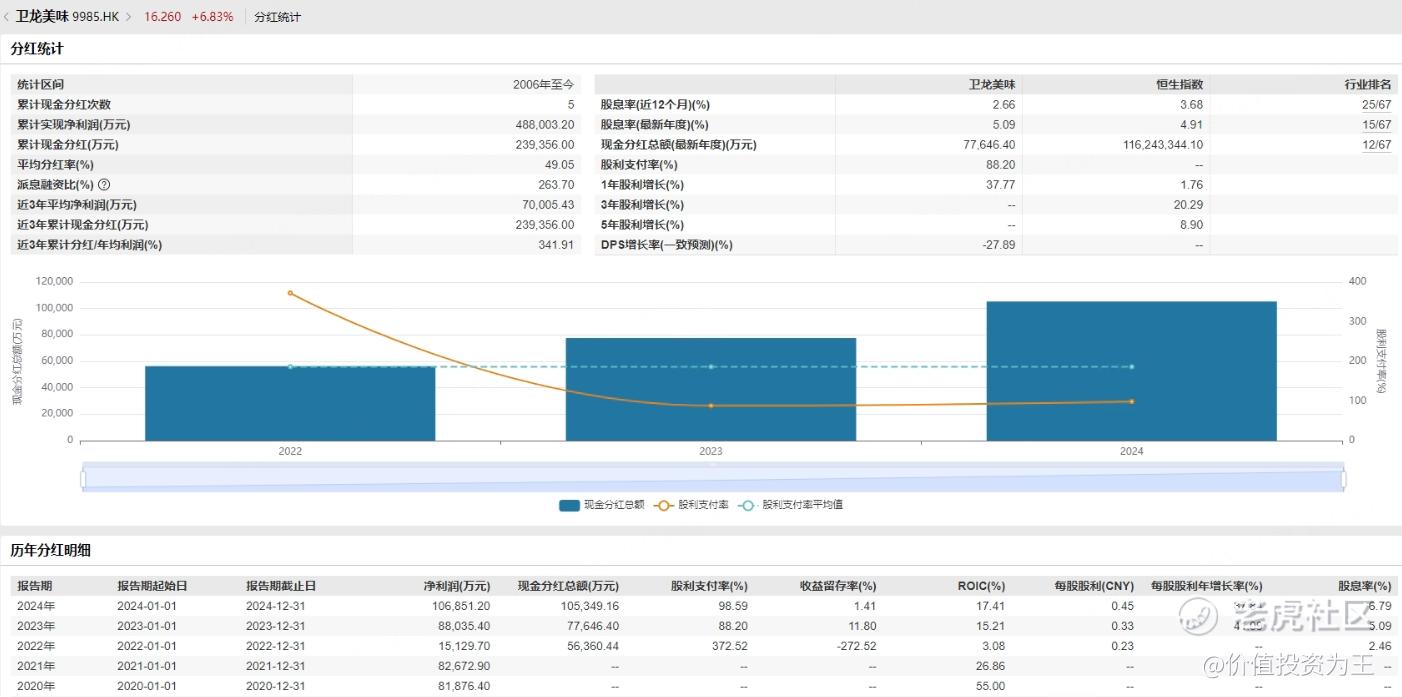Click 恒生指数 dividend total 116,243,344.10
Screen dimensions: 1402x697
click(x=1164, y=145)
